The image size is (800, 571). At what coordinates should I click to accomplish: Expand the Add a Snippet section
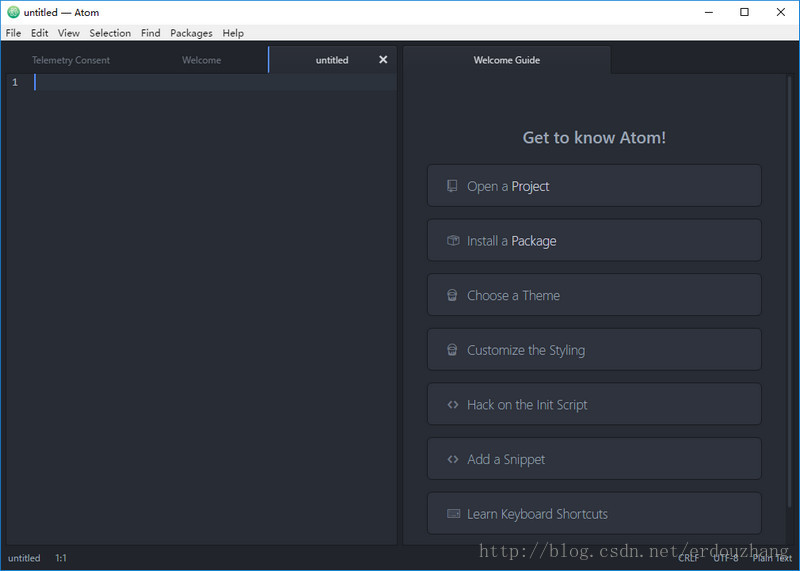pyautogui.click(x=594, y=459)
